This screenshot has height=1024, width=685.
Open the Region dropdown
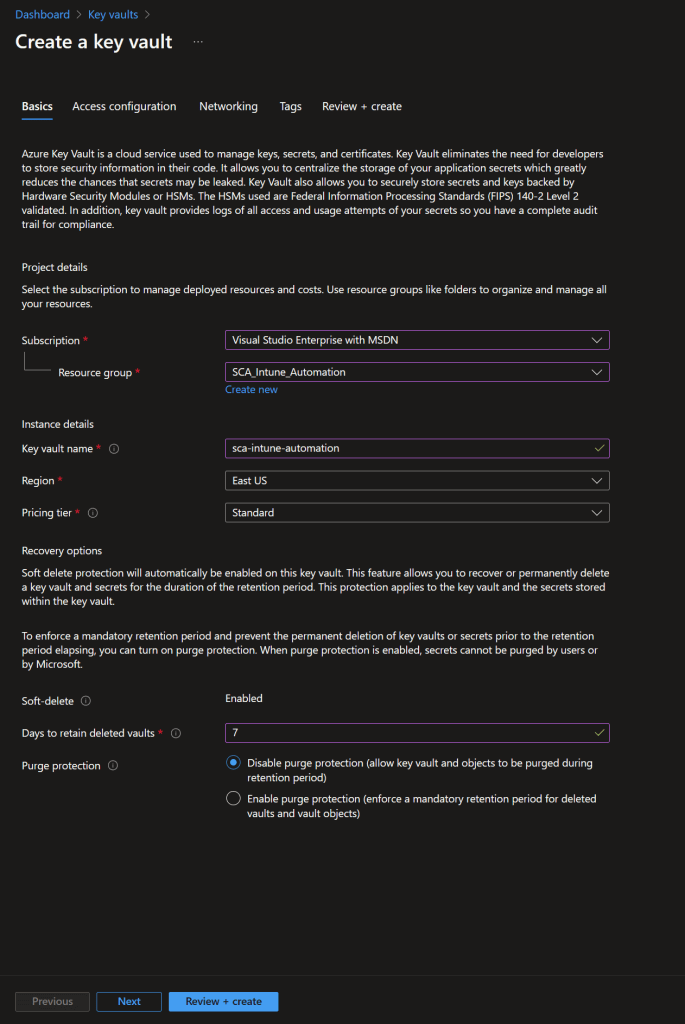pos(417,481)
